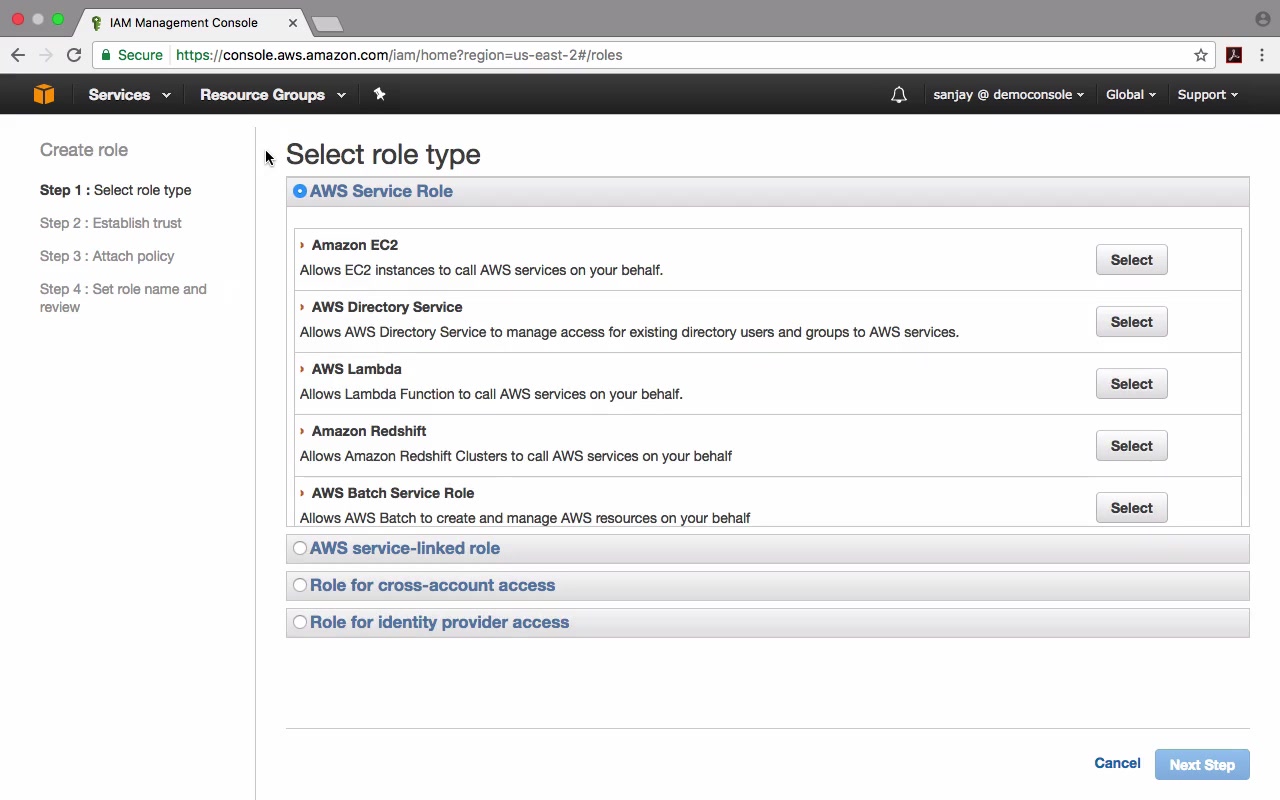
Task: Select Role for cross-account access radio
Action: tap(300, 585)
